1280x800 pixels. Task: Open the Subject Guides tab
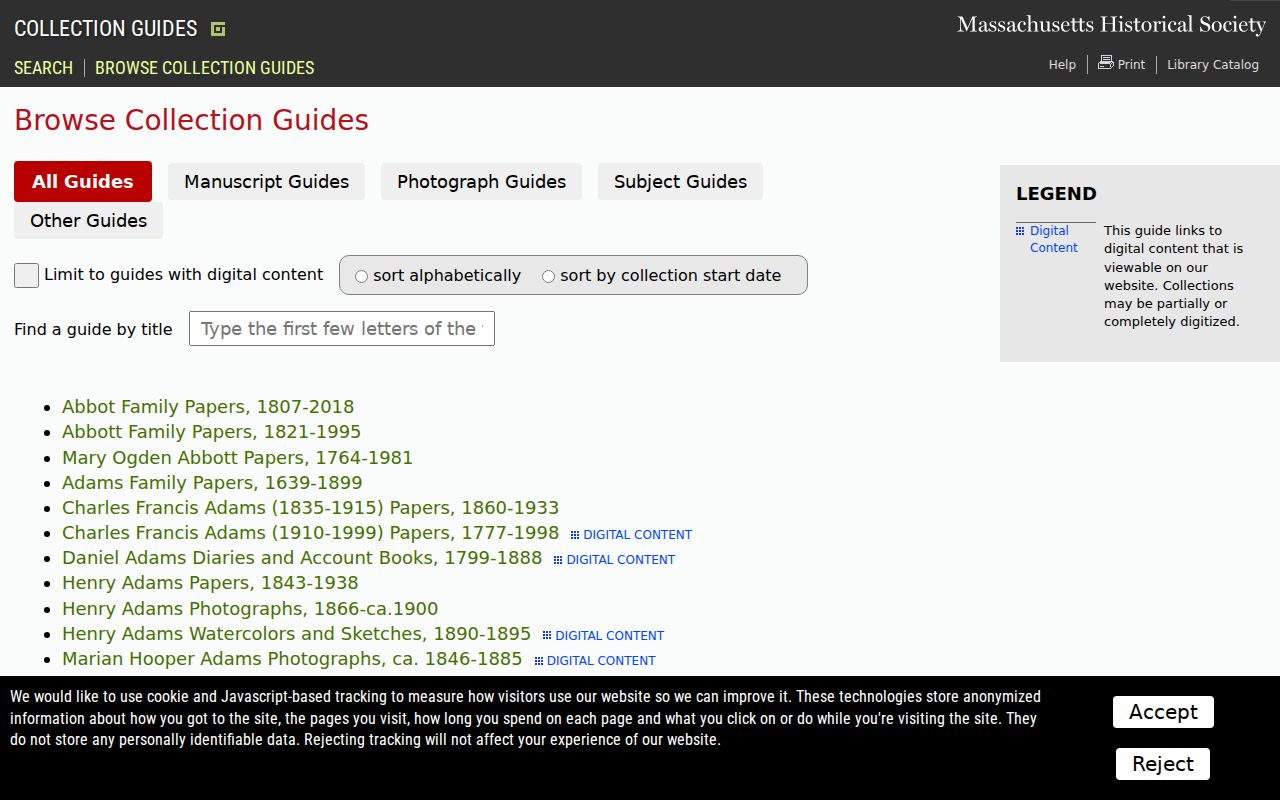point(680,181)
